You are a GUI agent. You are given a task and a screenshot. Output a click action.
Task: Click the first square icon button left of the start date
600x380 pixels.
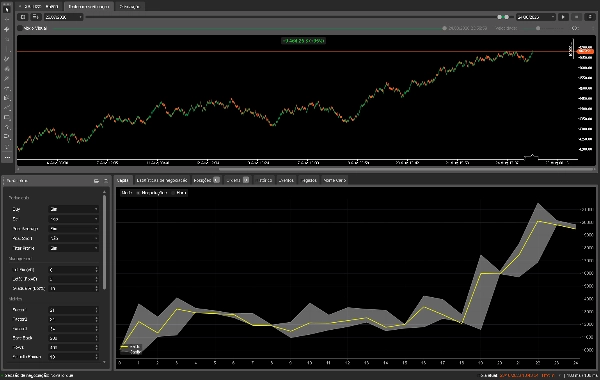(x=23, y=17)
